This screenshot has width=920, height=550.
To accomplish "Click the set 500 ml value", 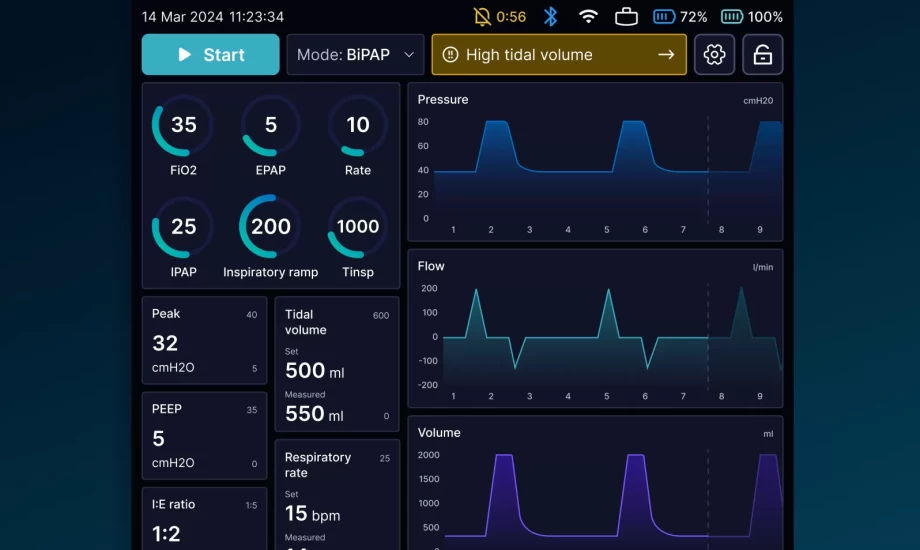I will (314, 371).
